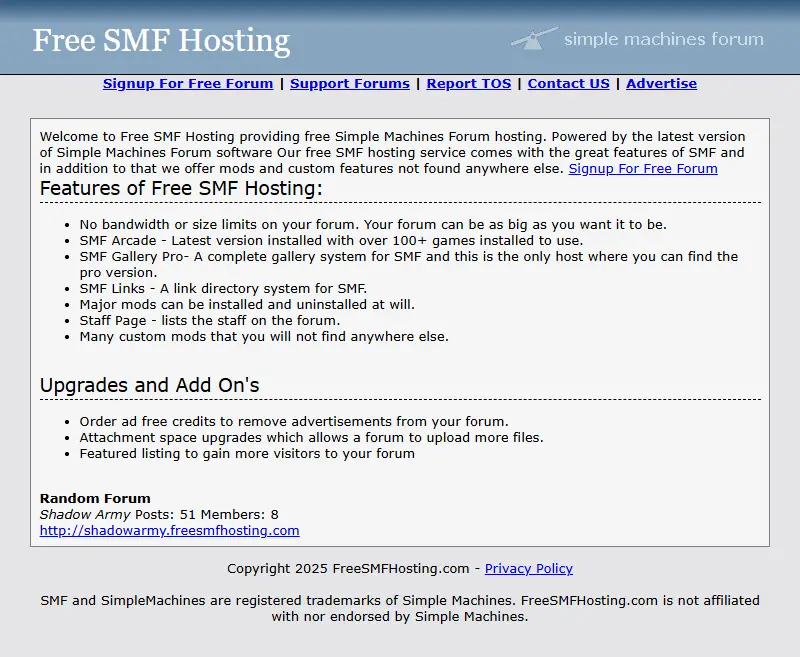Click the SMF Links bullet text
Screen dimensions: 800x657
[x=223, y=288]
